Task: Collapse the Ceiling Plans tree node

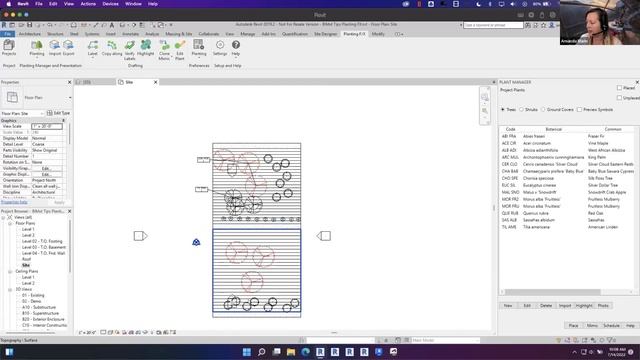Action: tap(10, 271)
